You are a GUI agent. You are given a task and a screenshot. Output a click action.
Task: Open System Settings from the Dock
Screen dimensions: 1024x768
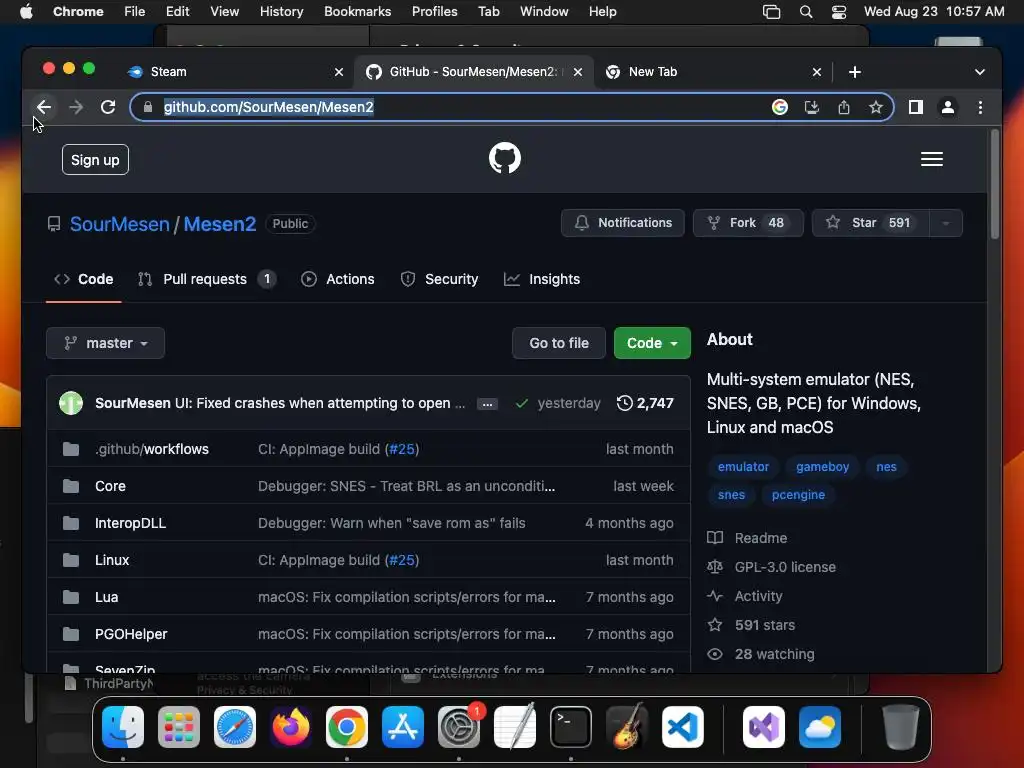(459, 727)
